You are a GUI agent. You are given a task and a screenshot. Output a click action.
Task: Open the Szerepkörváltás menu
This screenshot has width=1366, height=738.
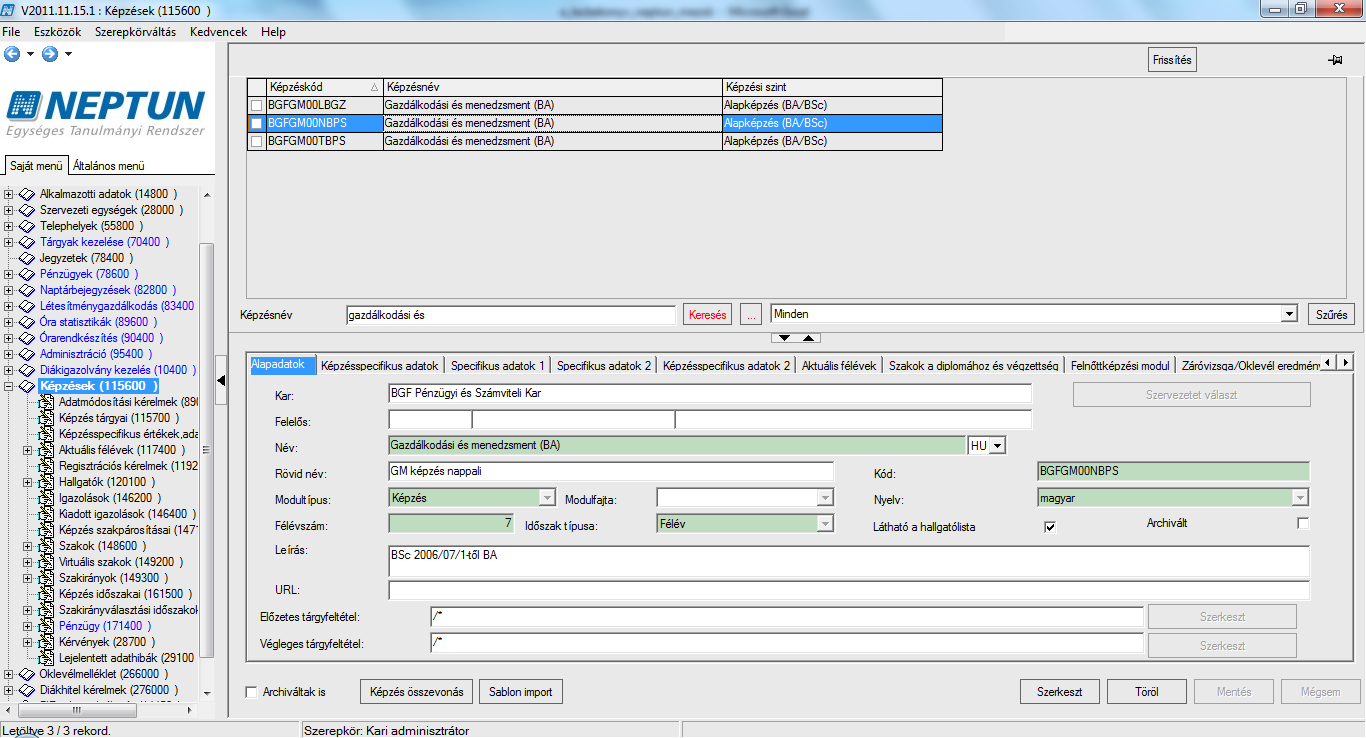coord(135,32)
